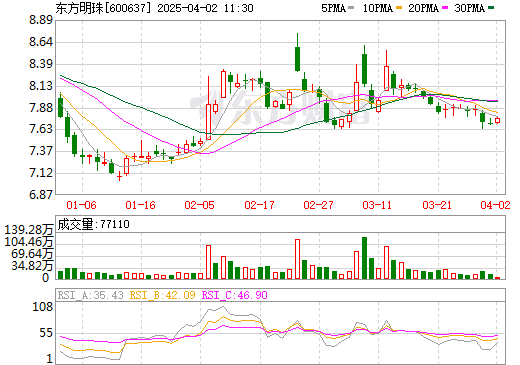Click the tall red volume bar near 02-27
The height and width of the screenshot is (365, 520).
pyautogui.click(x=297, y=259)
